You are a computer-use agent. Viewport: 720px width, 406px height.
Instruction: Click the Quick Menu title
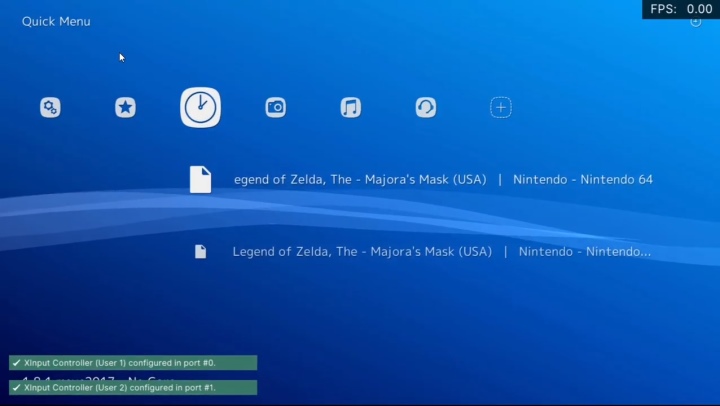click(x=56, y=22)
